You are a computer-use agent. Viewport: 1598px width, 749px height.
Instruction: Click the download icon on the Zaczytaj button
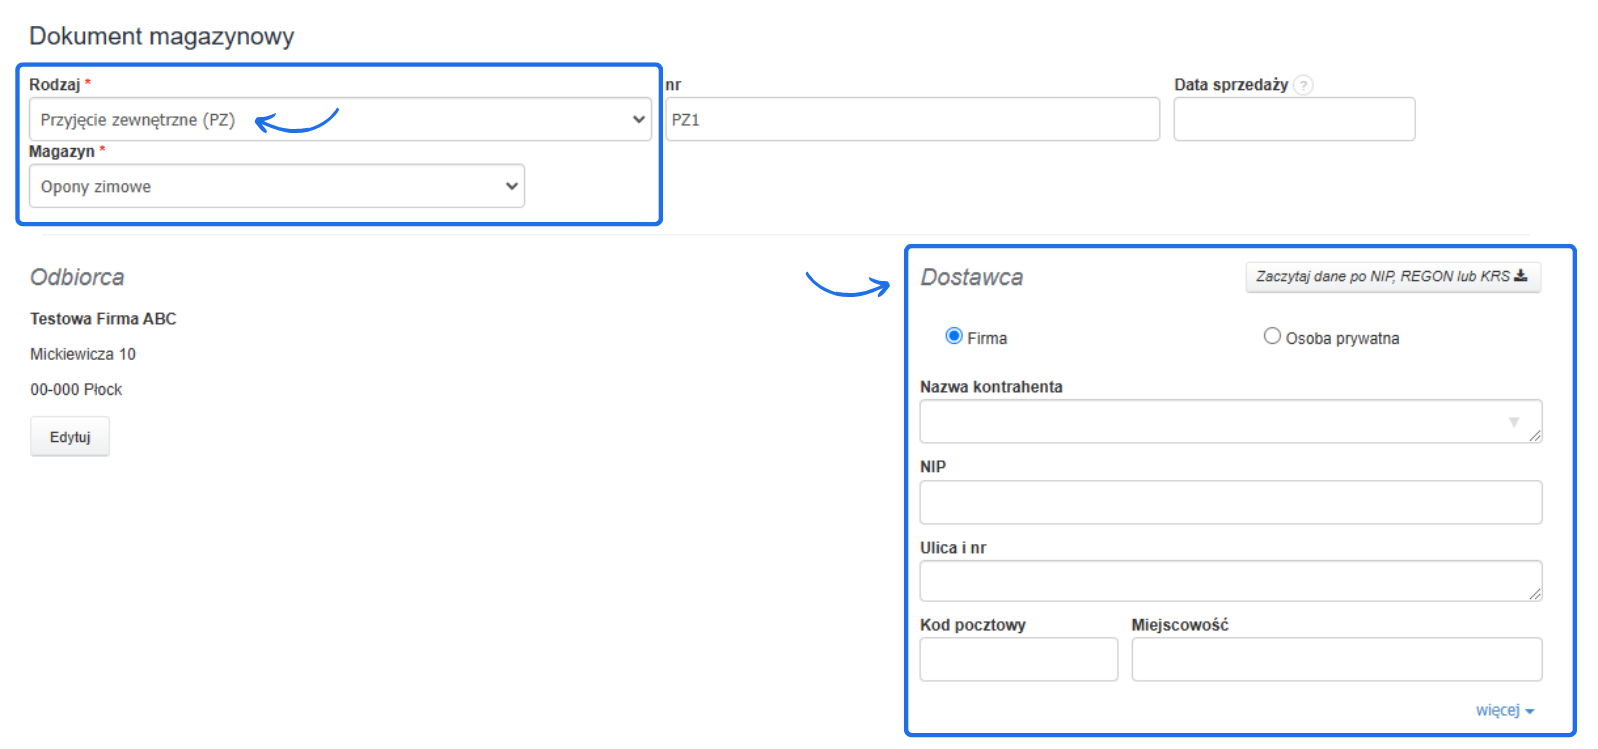click(1521, 276)
